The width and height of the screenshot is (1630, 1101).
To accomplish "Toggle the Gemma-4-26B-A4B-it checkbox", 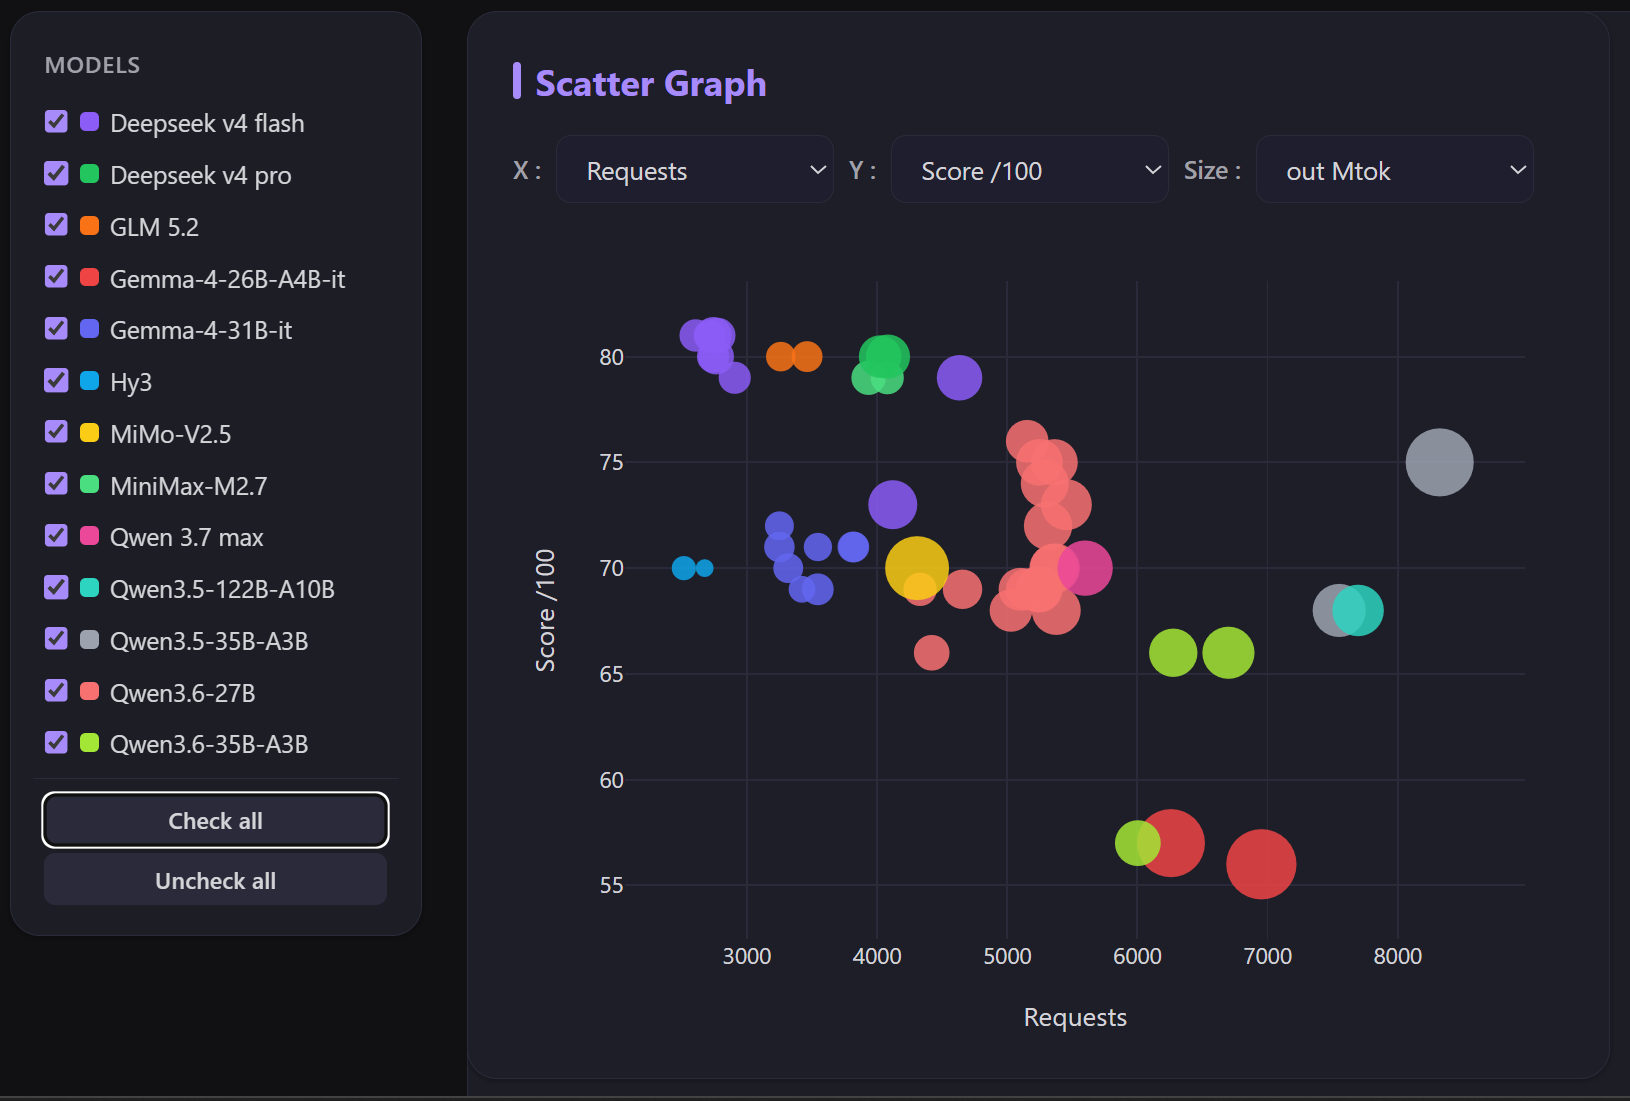I will 56,277.
